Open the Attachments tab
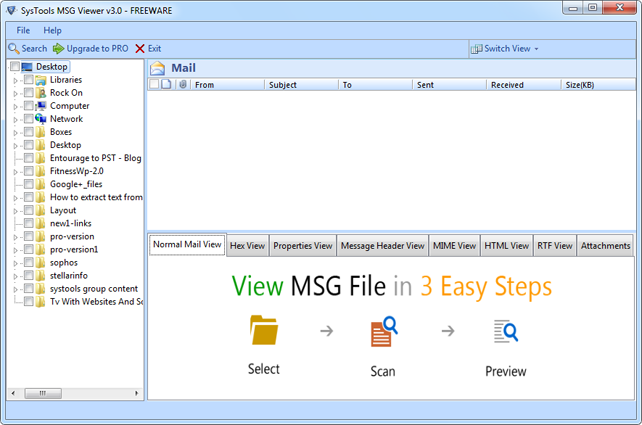The image size is (642, 425). pos(605,246)
